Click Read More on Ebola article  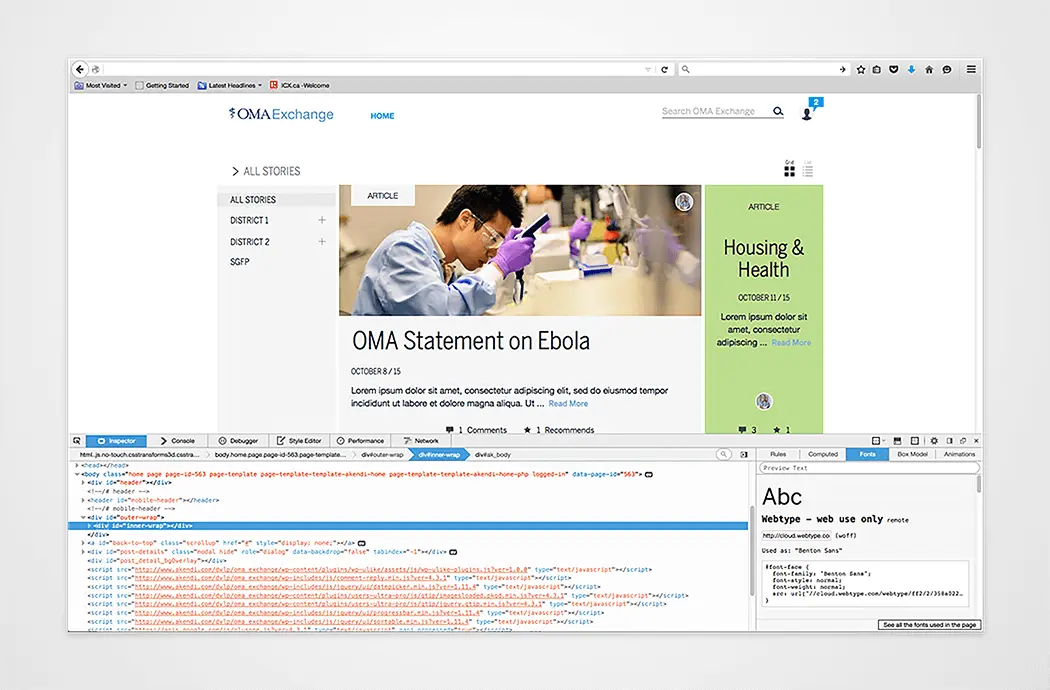(568, 403)
